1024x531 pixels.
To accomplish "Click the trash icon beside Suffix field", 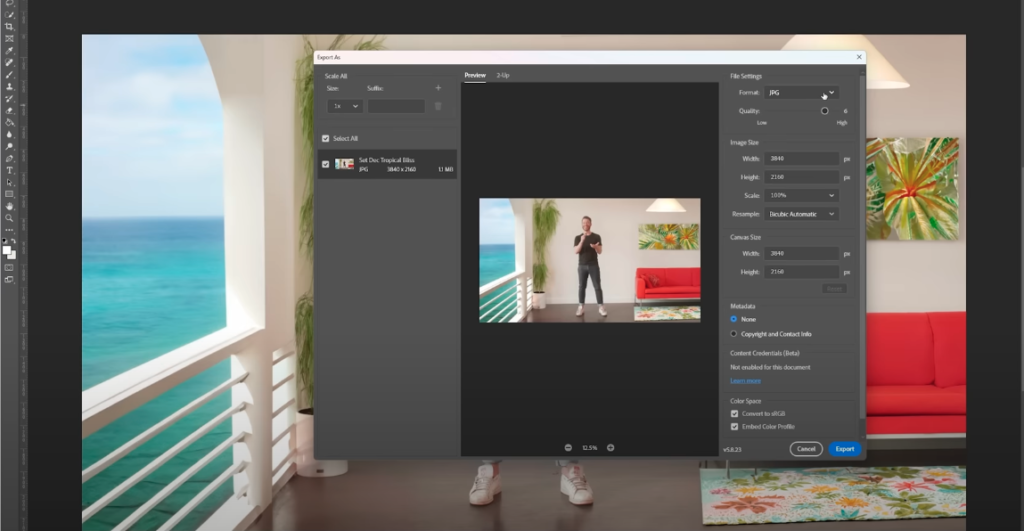I will (437, 106).
